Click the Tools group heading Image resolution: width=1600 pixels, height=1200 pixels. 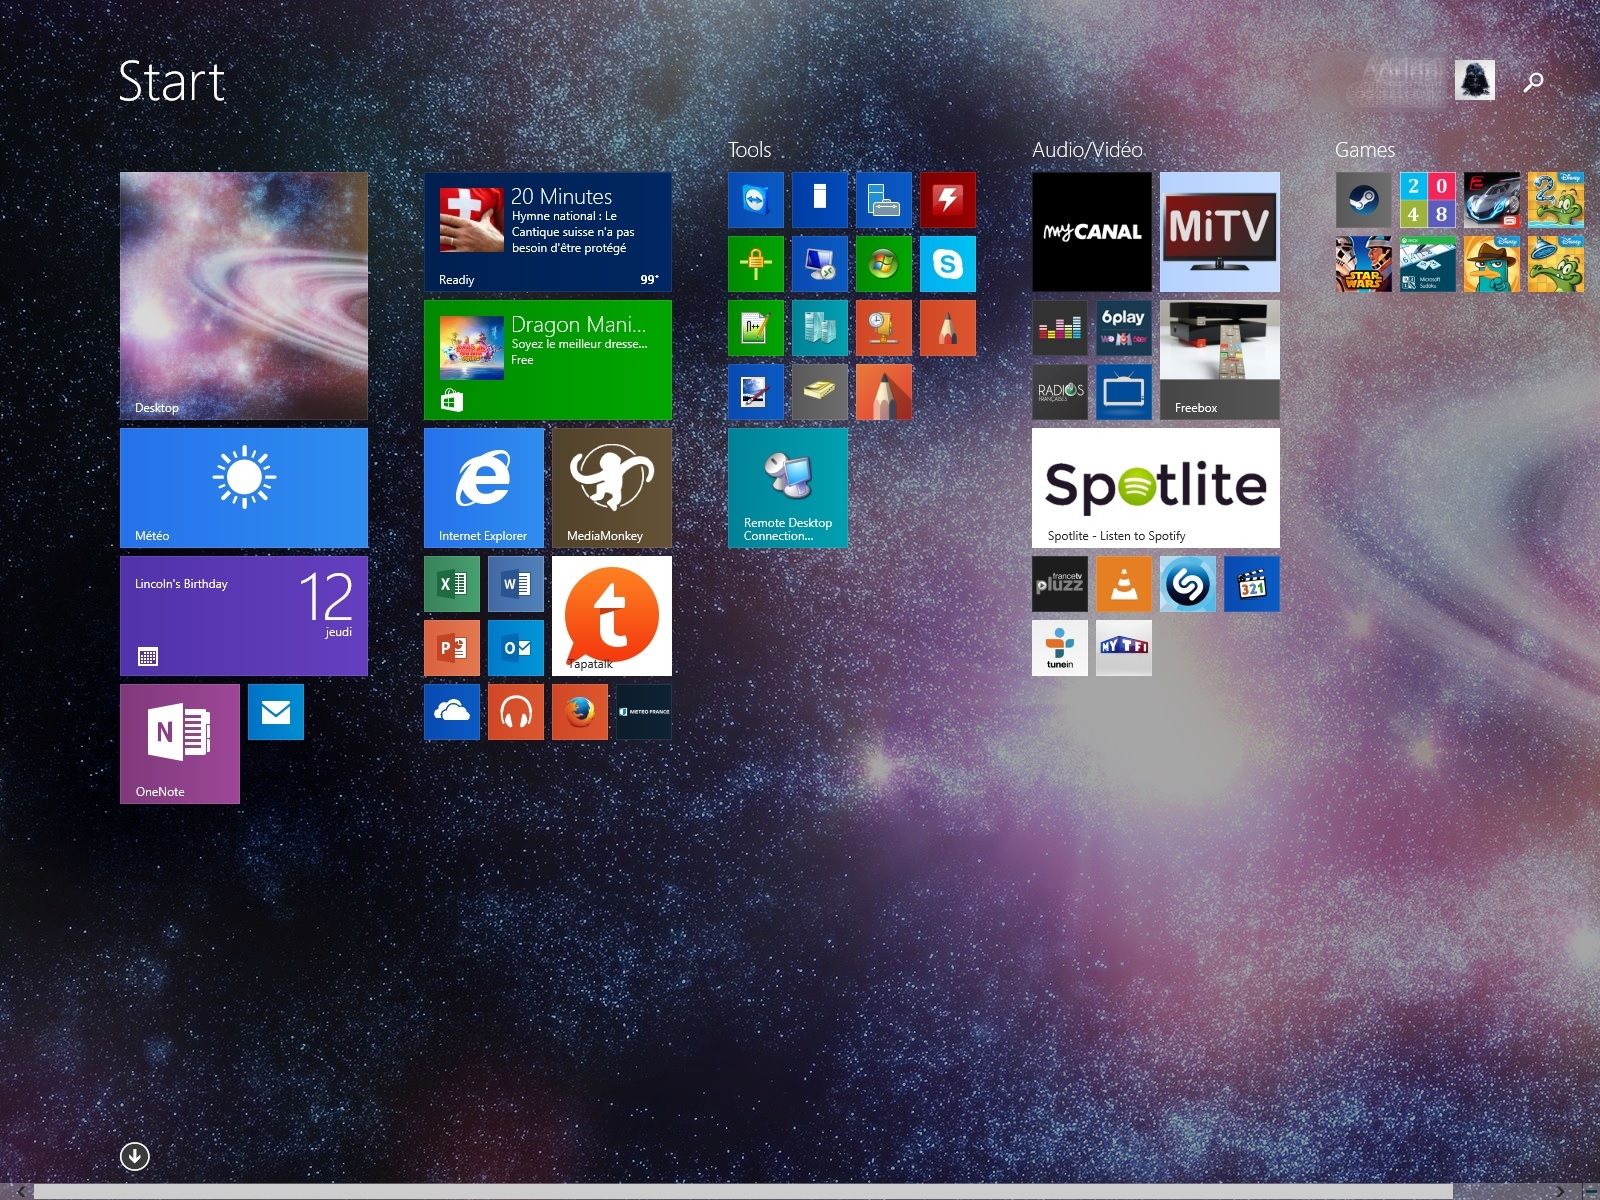pyautogui.click(x=750, y=150)
